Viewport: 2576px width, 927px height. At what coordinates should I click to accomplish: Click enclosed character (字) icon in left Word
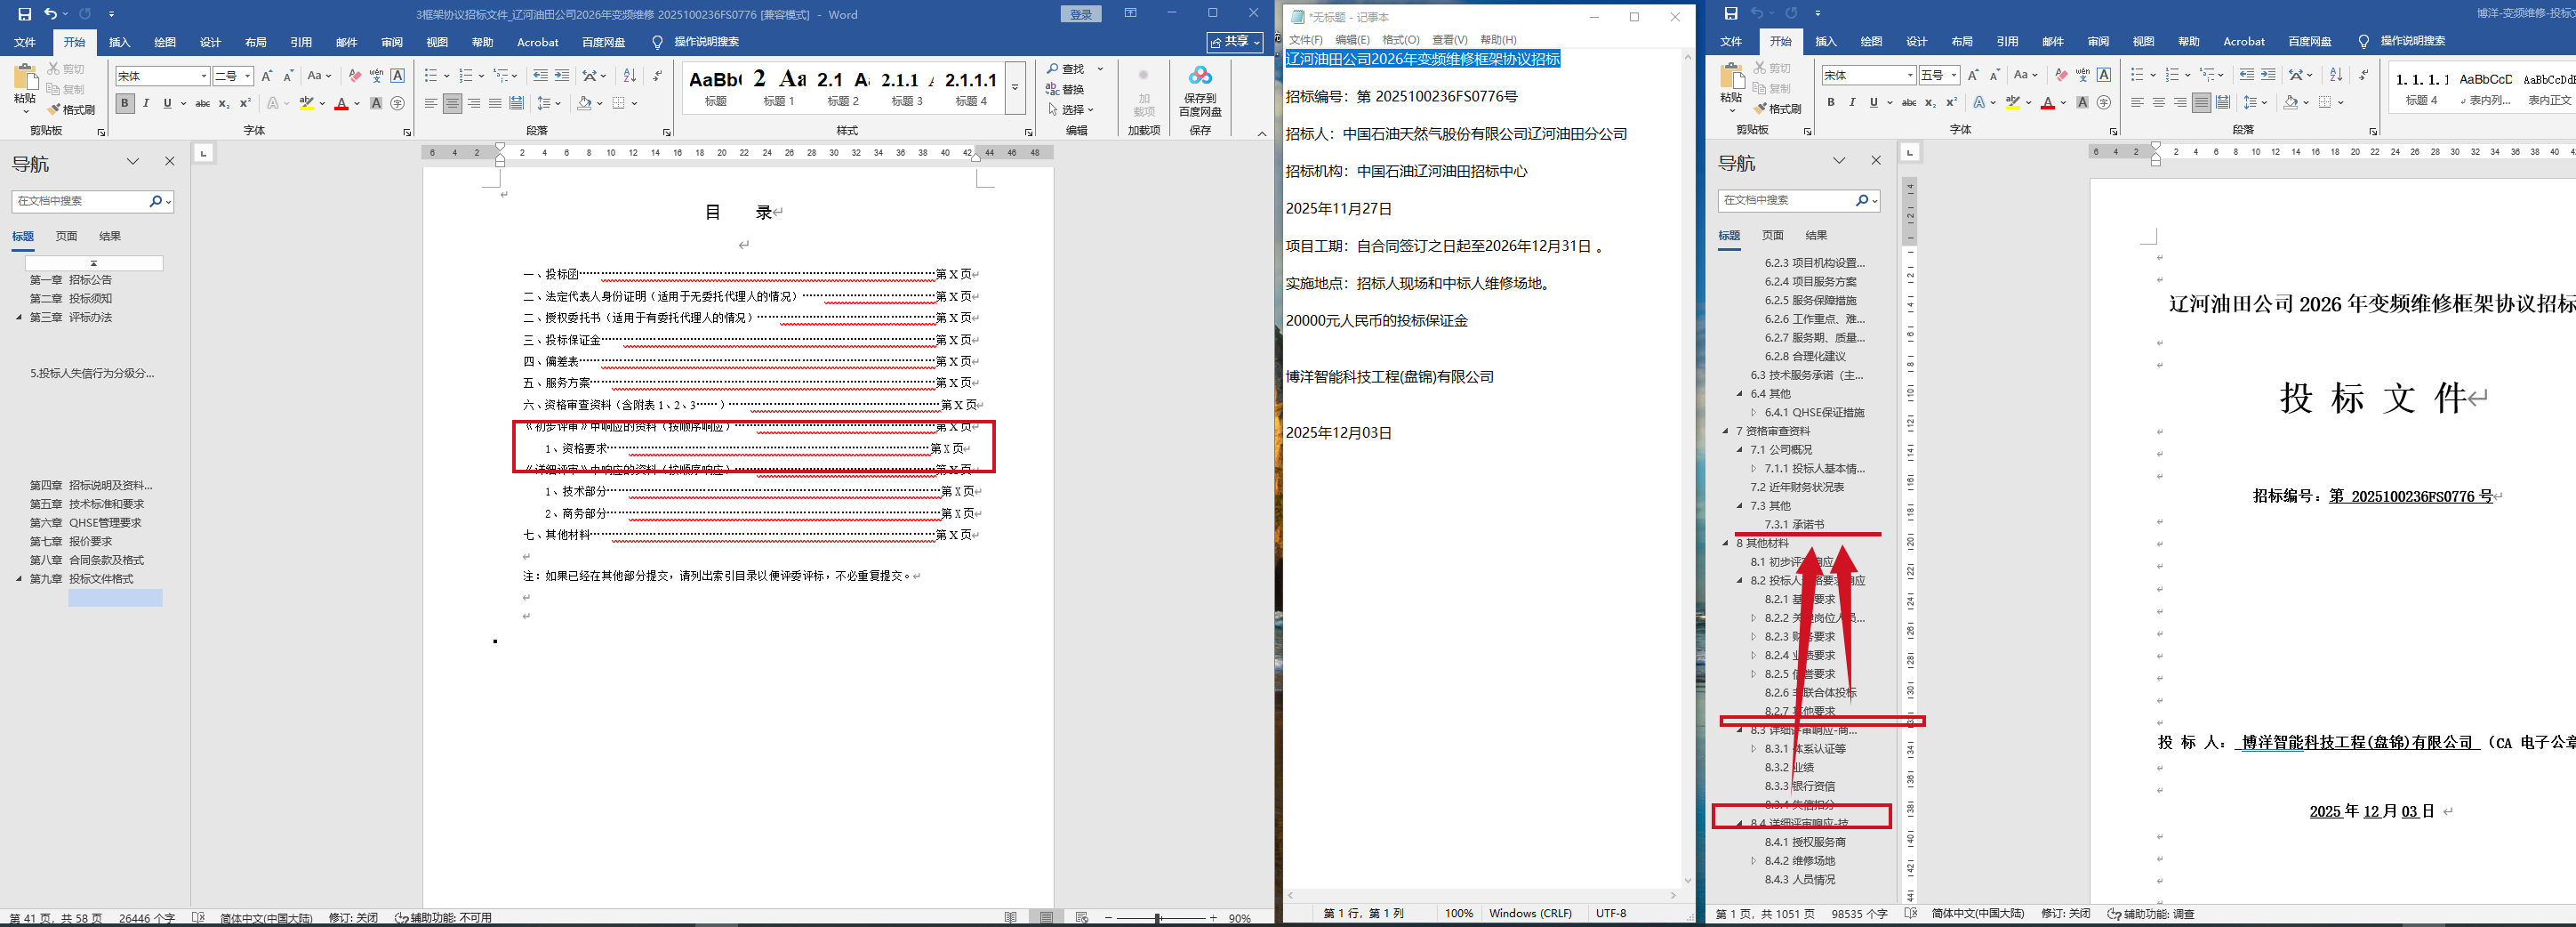tap(397, 103)
